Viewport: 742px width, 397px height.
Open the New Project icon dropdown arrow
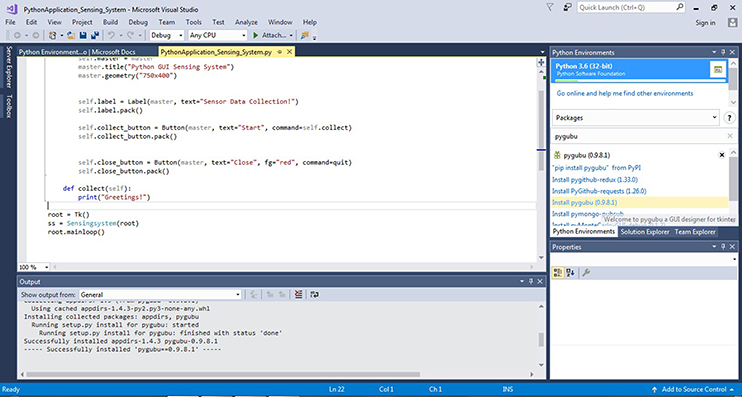click(62, 36)
